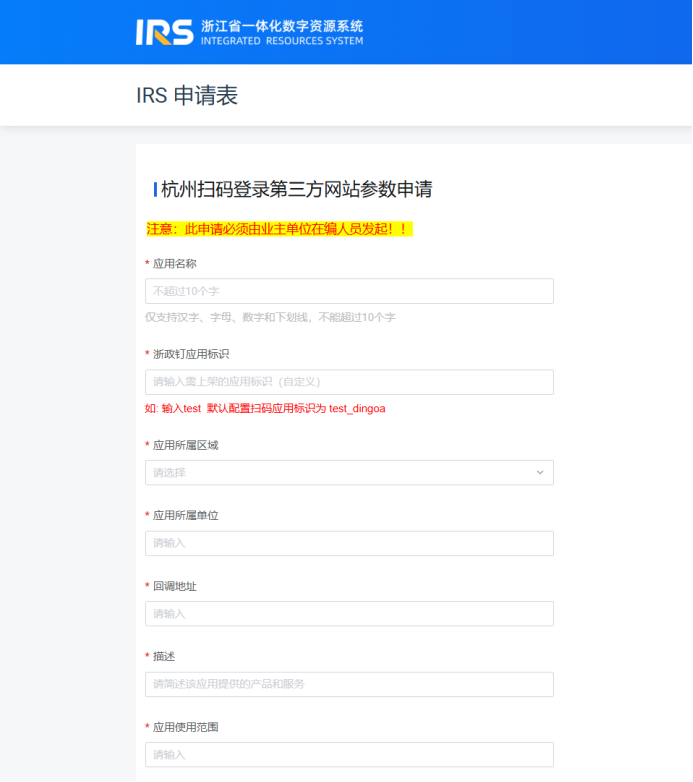The height and width of the screenshot is (782, 693).
Task: Click the chevron arrow in 应用所属区域
Action: 540,472
